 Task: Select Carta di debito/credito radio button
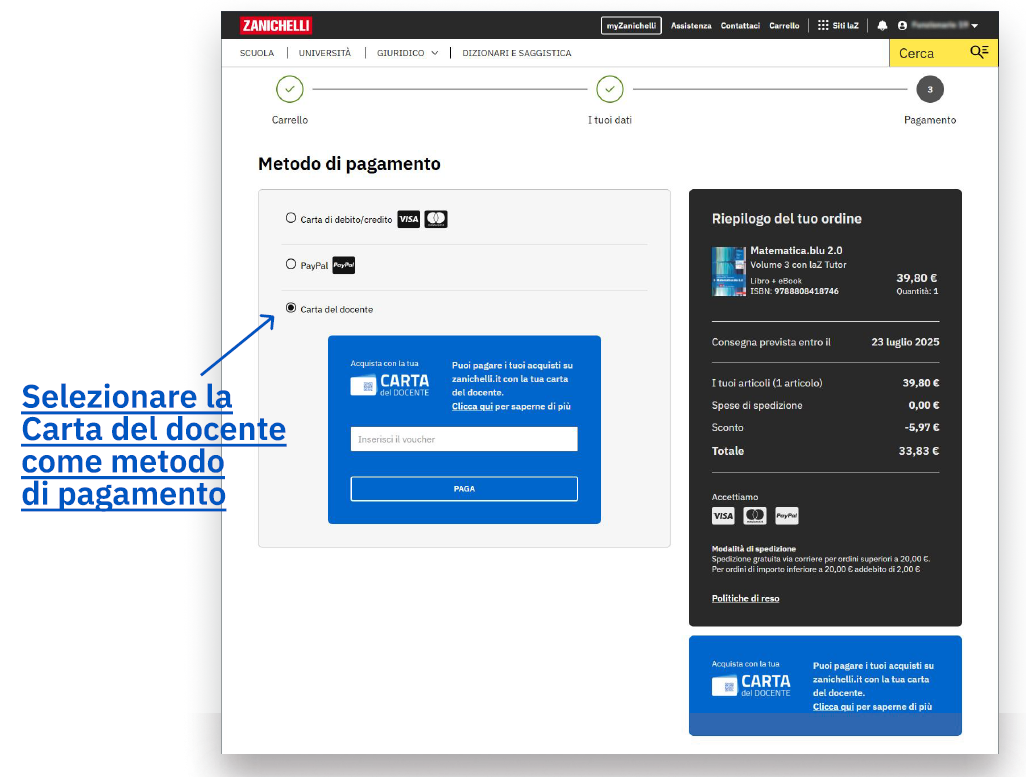pyautogui.click(x=291, y=218)
